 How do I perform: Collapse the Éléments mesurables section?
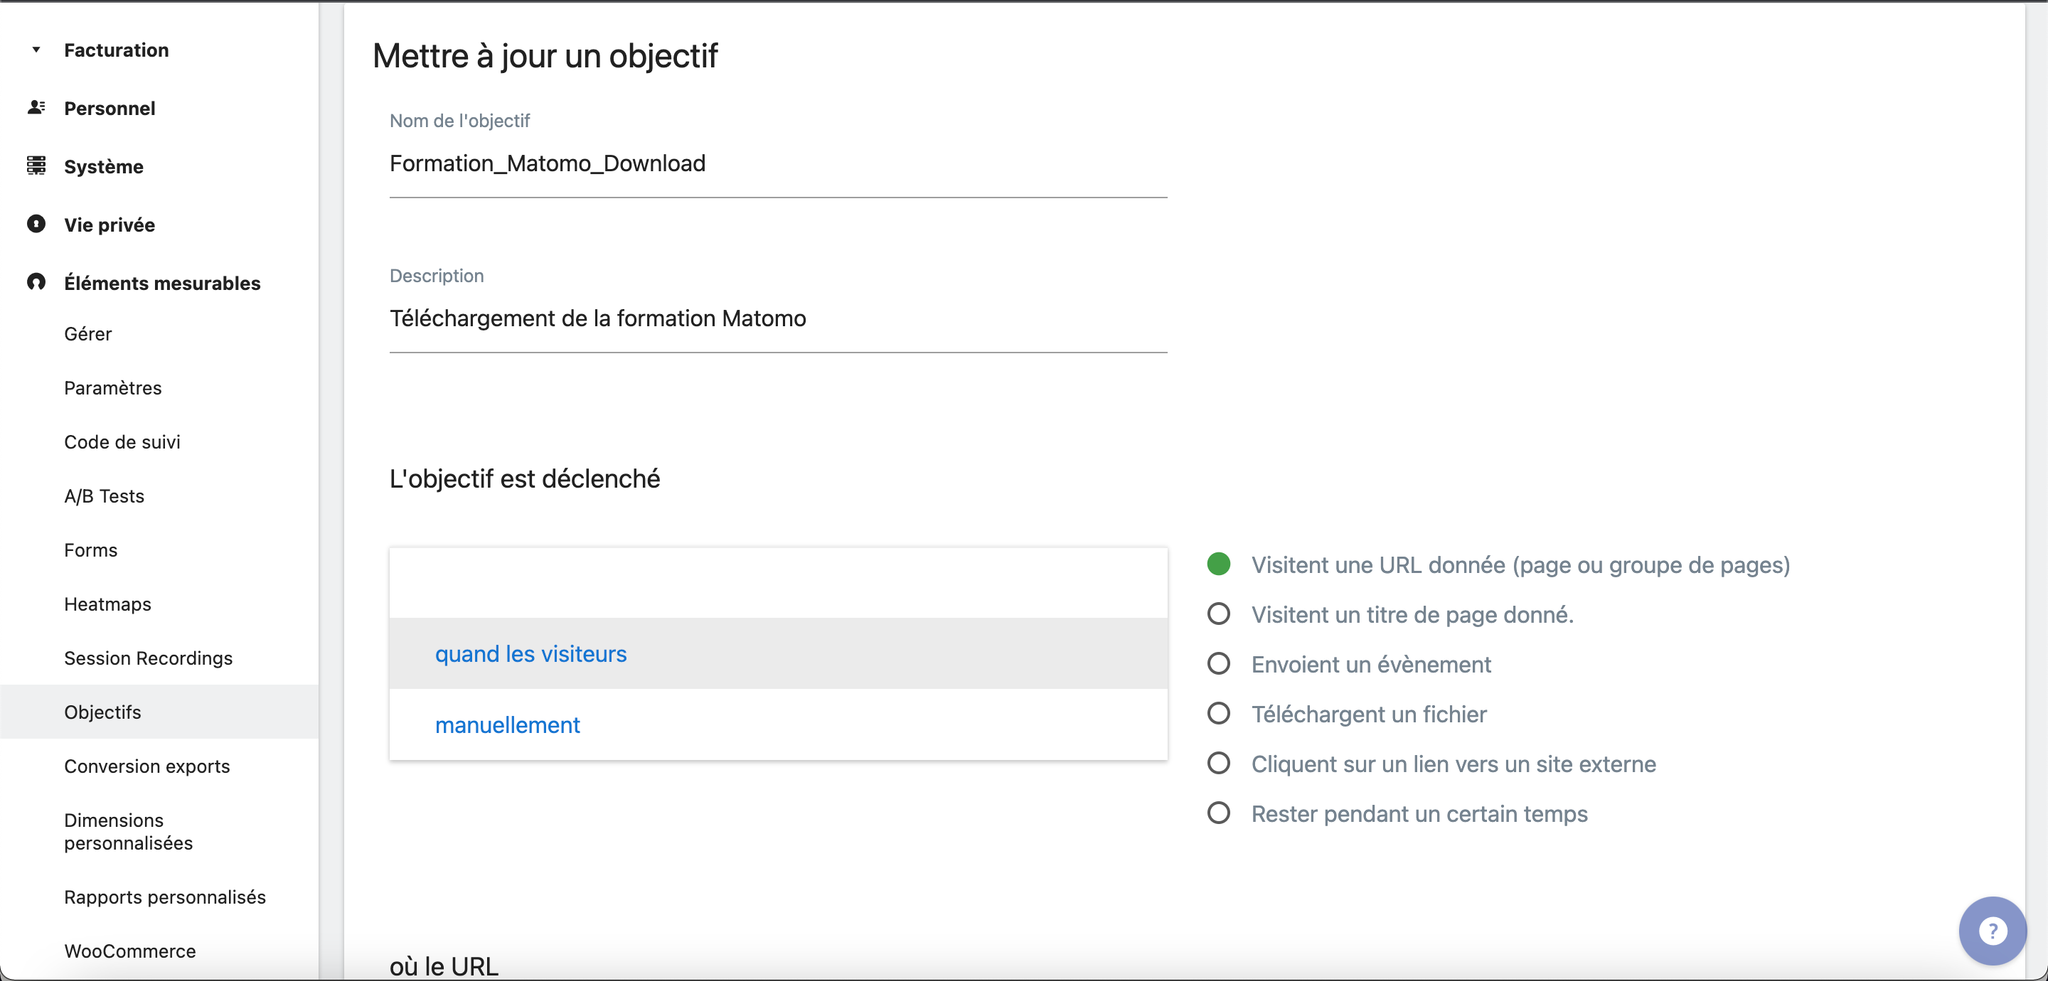click(x=162, y=283)
